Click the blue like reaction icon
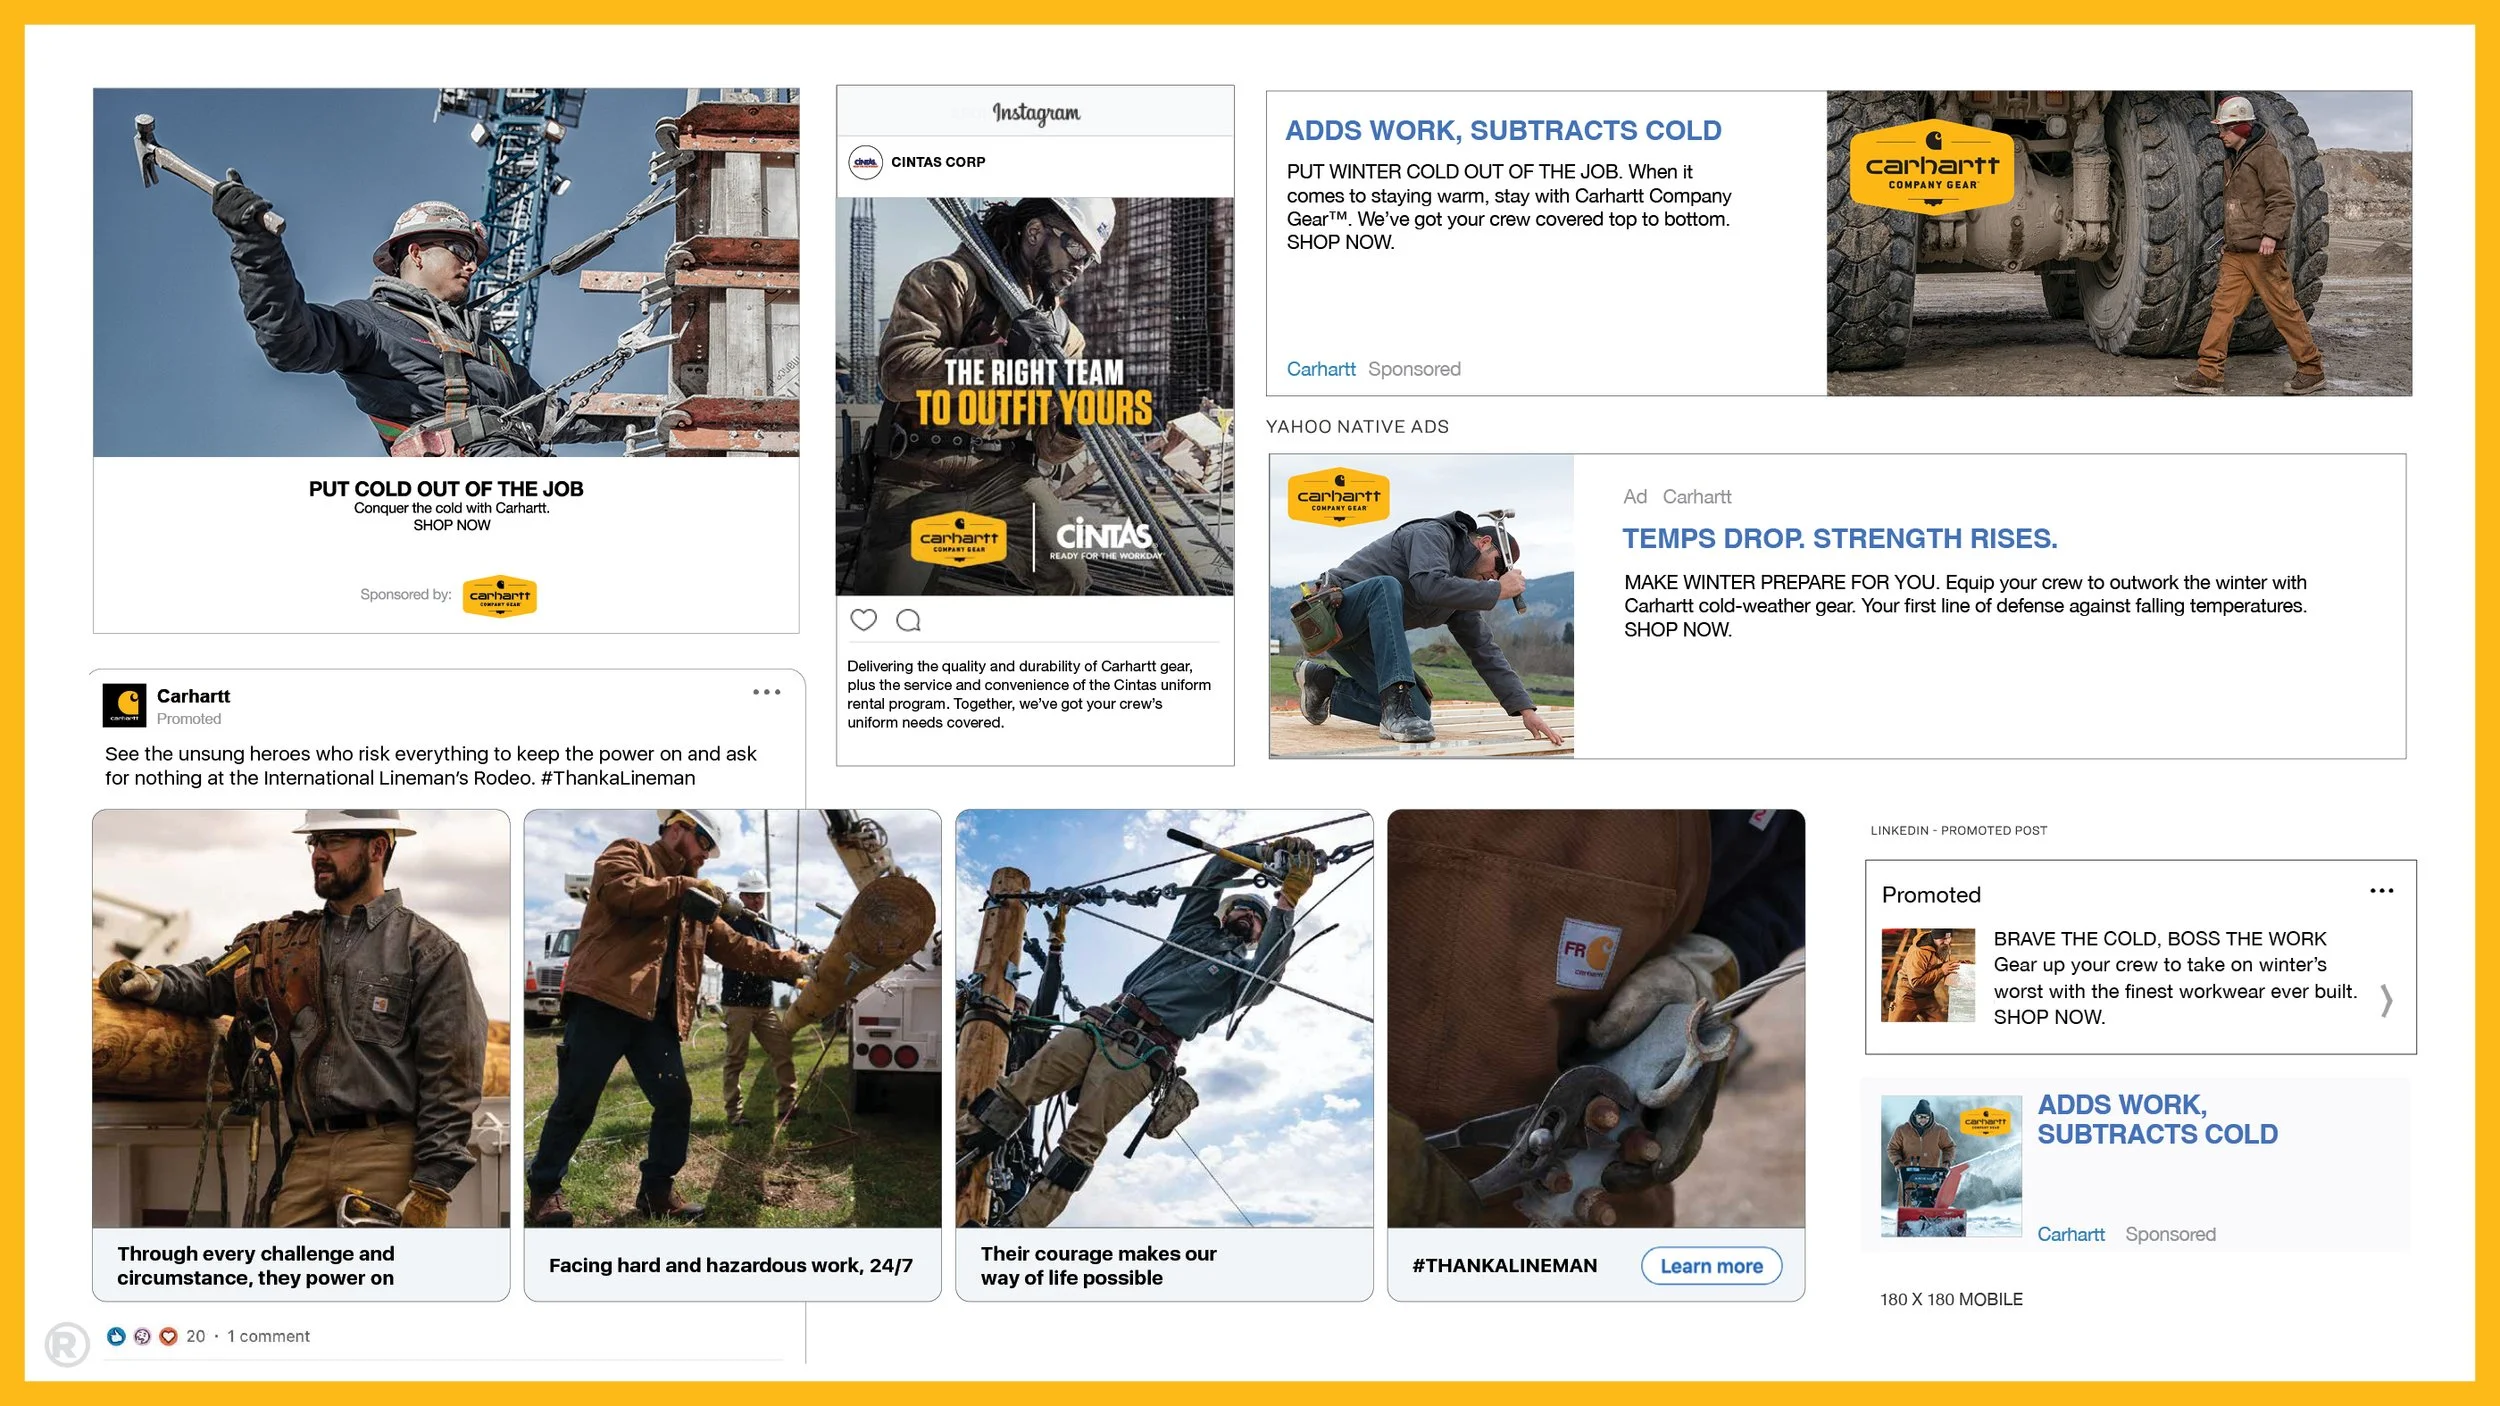Screen dimensions: 2500x1406 [117, 1336]
